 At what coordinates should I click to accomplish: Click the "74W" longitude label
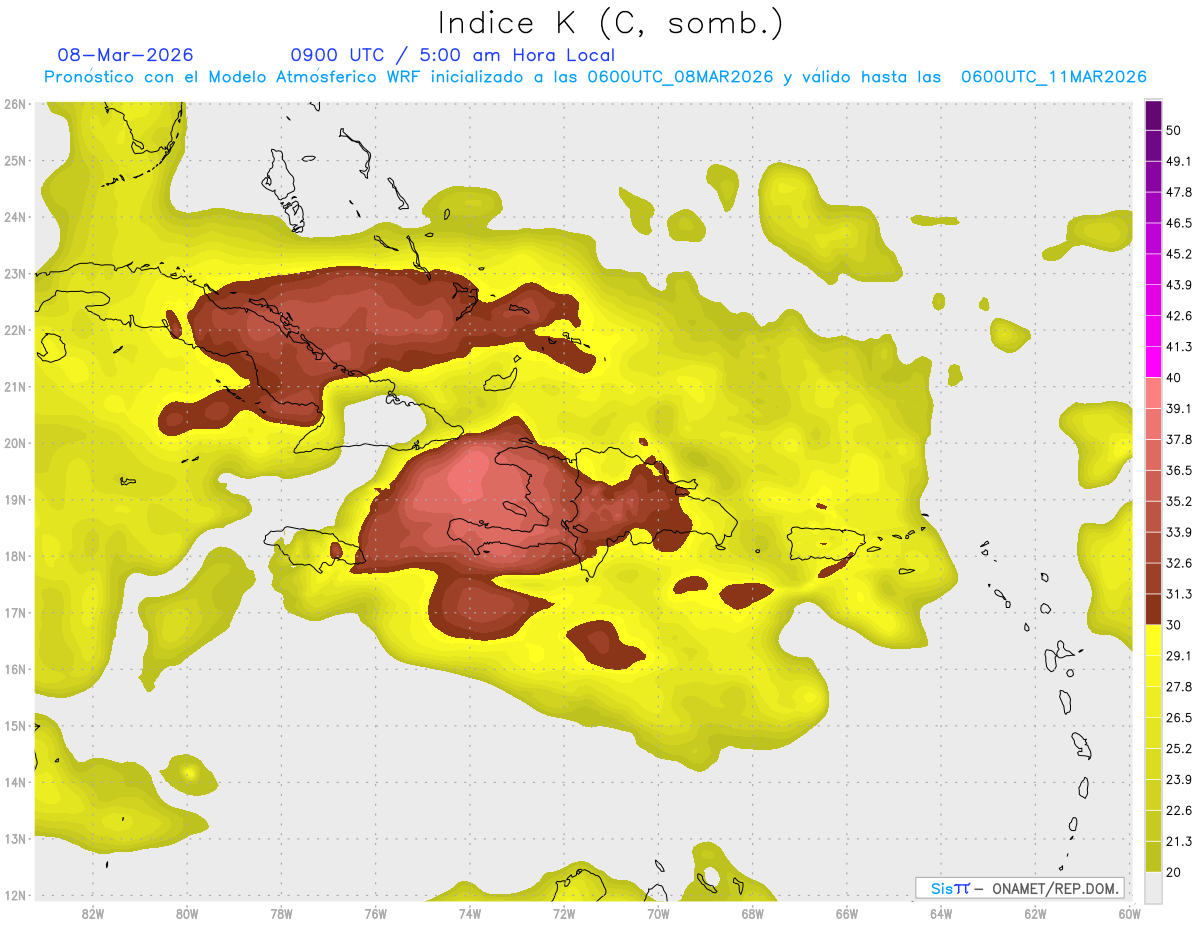pos(469,913)
